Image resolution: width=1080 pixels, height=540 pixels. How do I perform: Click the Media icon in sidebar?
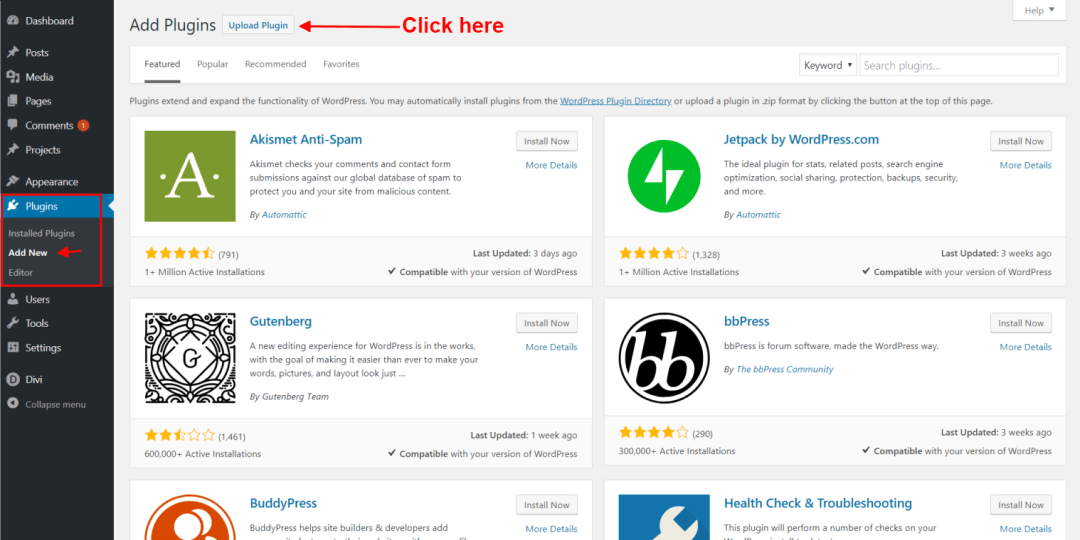(x=12, y=77)
